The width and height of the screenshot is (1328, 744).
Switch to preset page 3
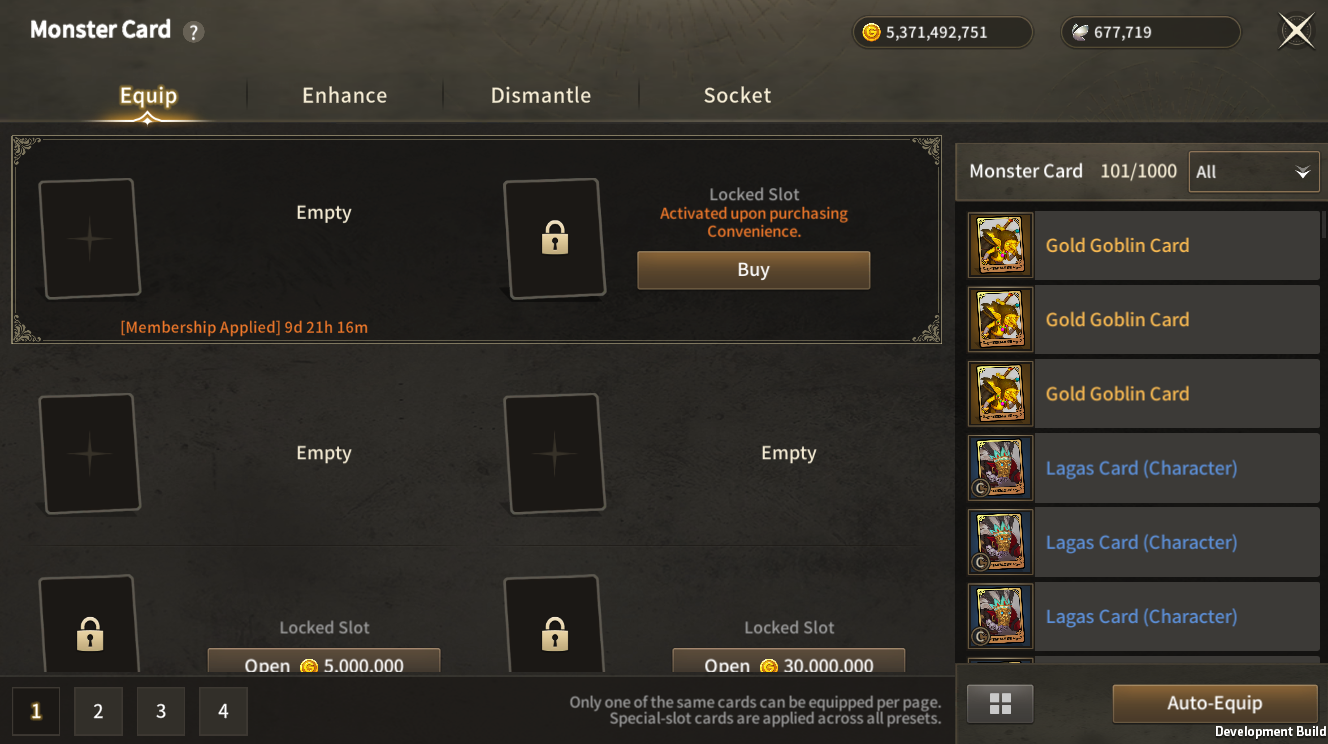coord(161,711)
